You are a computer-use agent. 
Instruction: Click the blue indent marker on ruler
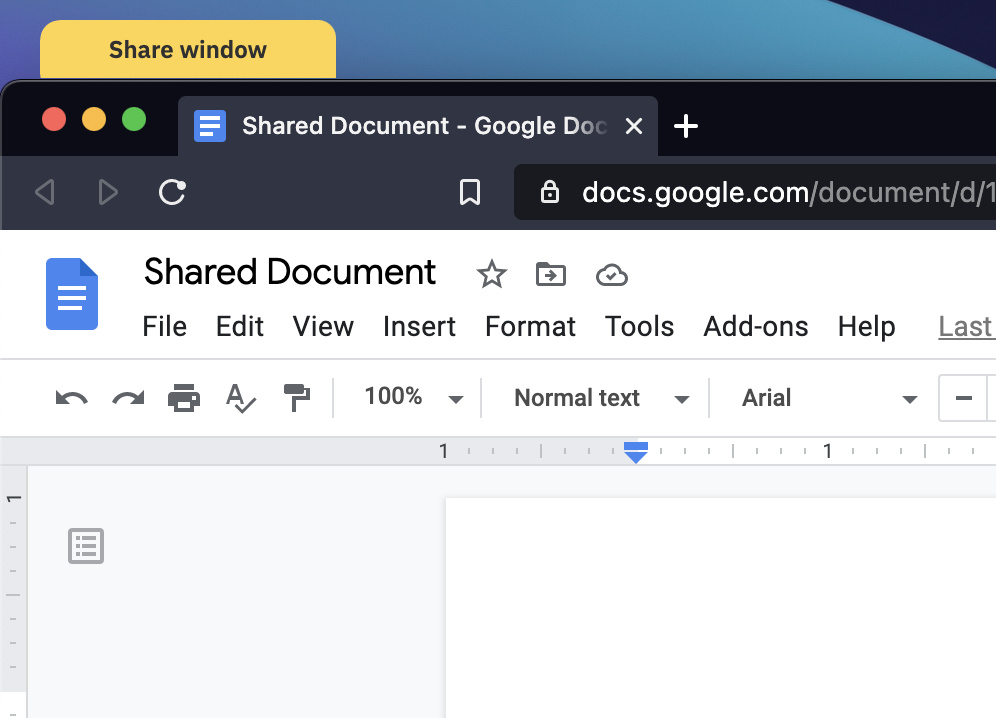pyautogui.click(x=636, y=452)
